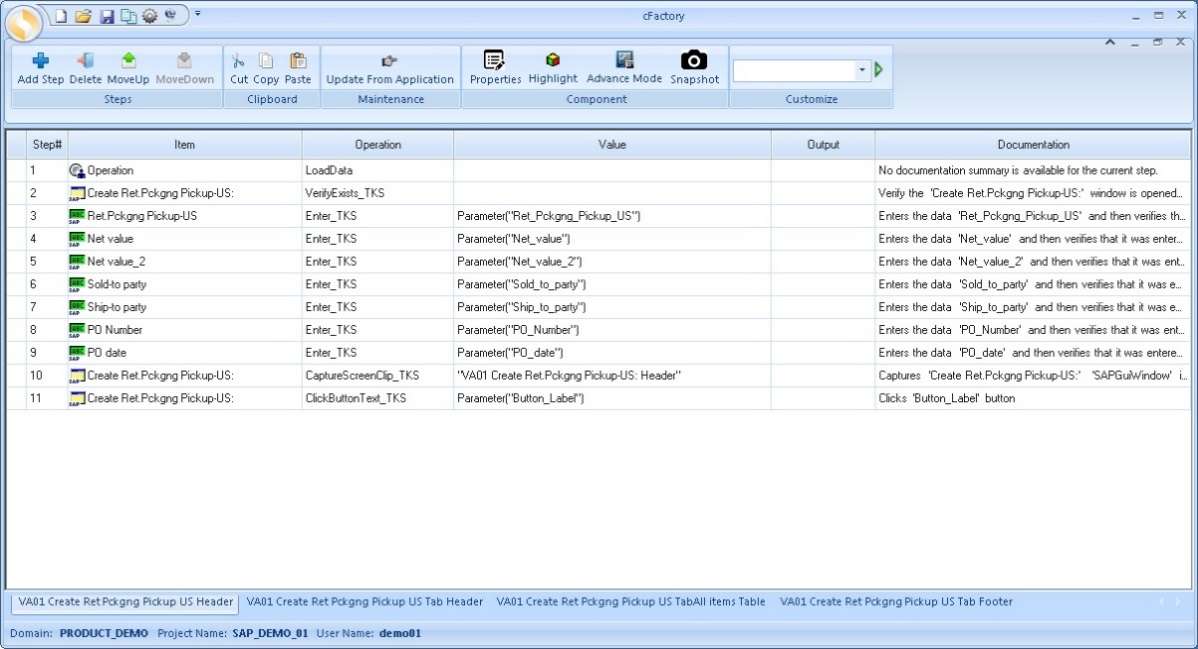Click the Parameter("Button_Label") value cell
The width and height of the screenshot is (1198, 649).
tap(612, 398)
